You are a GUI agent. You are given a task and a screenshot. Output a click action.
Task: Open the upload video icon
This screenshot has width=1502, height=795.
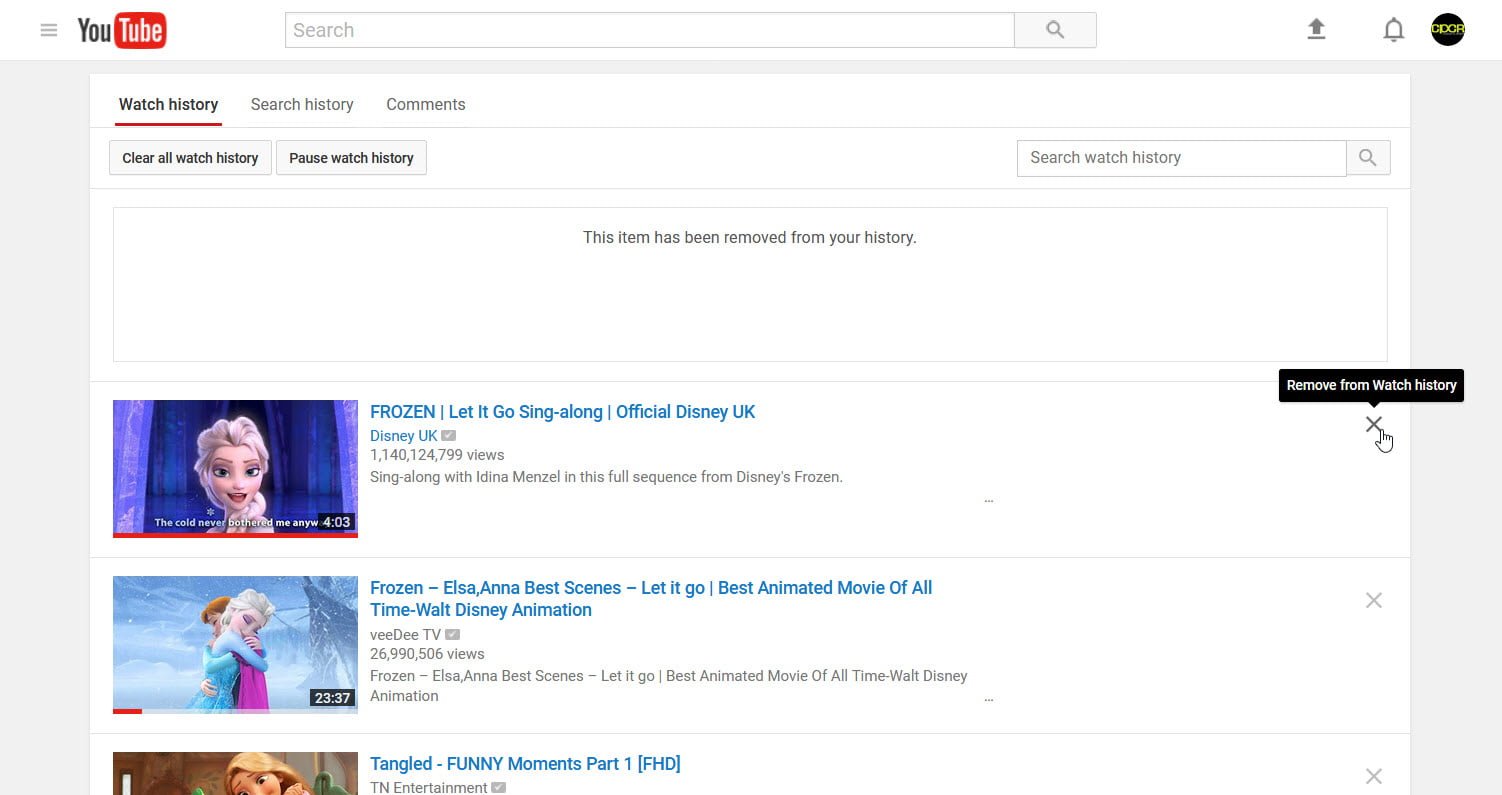tap(1316, 30)
